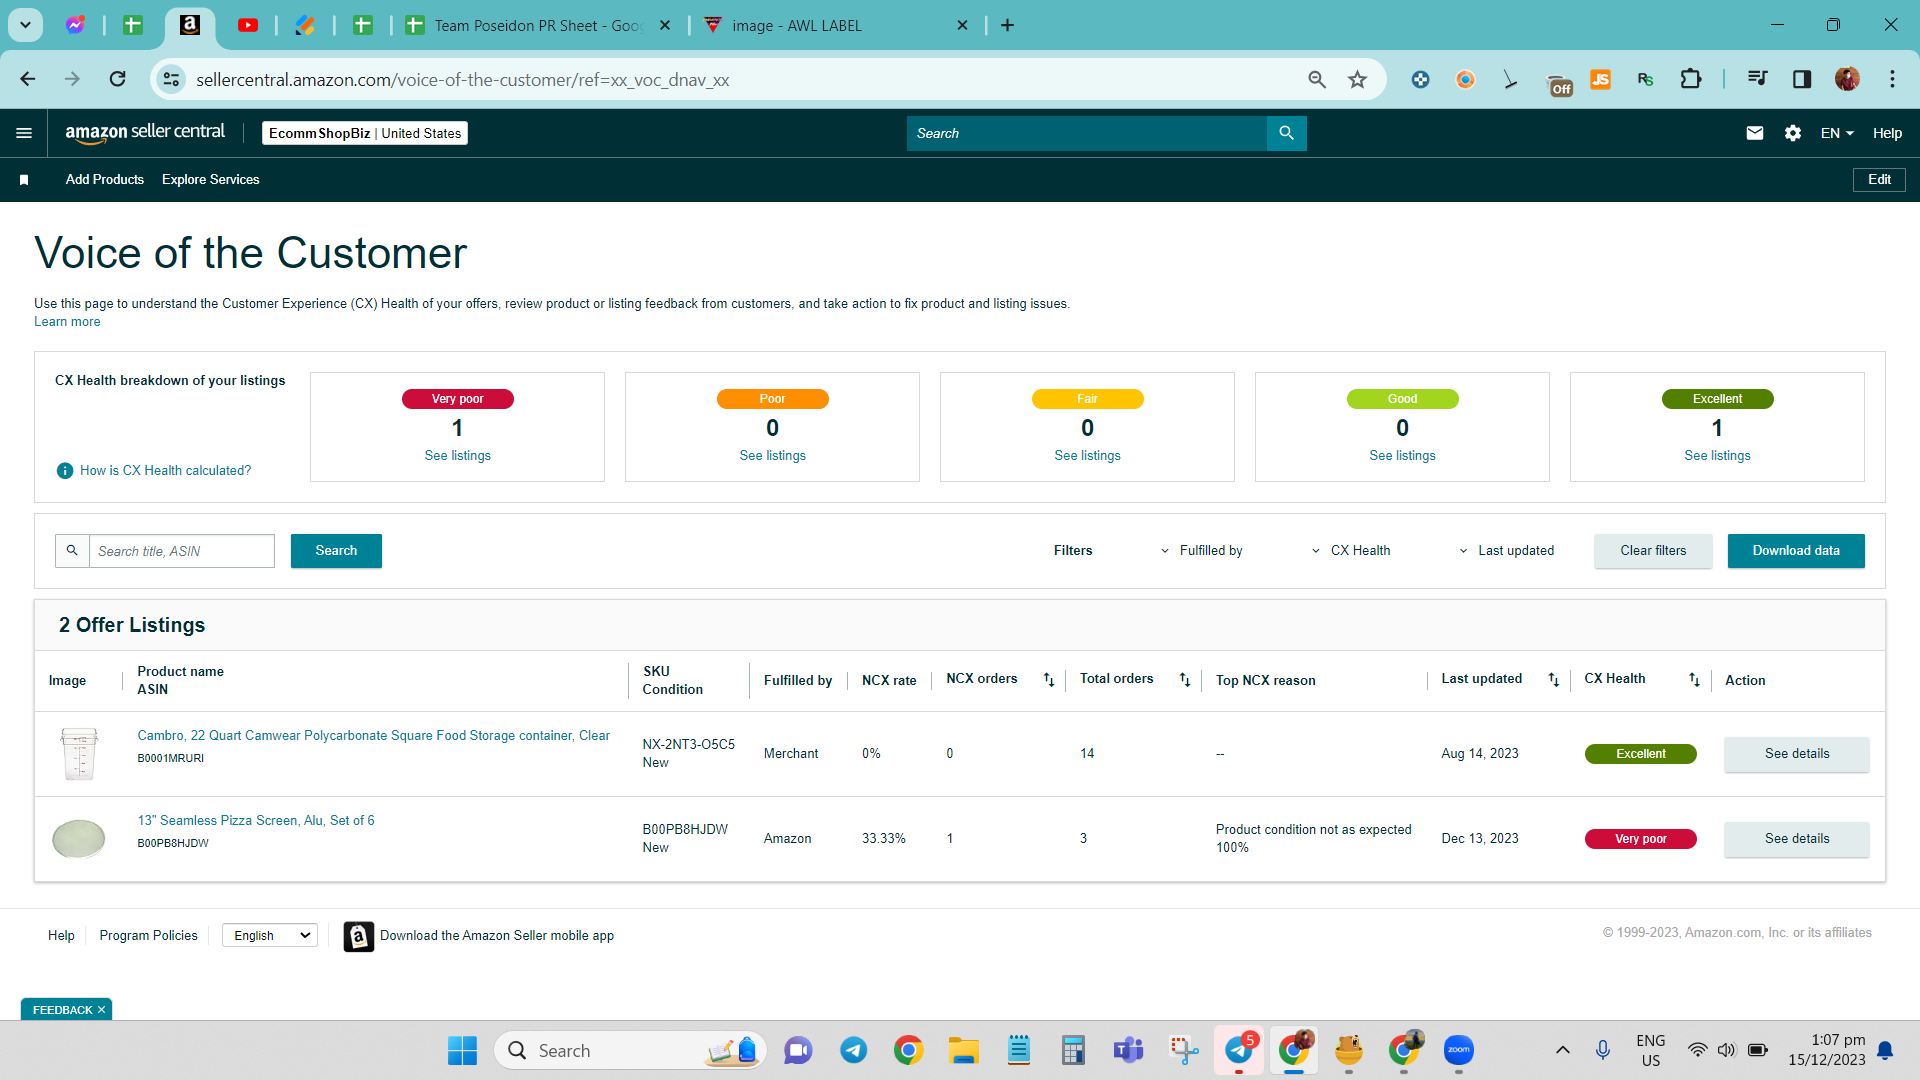Open the Microsoft Teams taskbar icon

(1129, 1050)
